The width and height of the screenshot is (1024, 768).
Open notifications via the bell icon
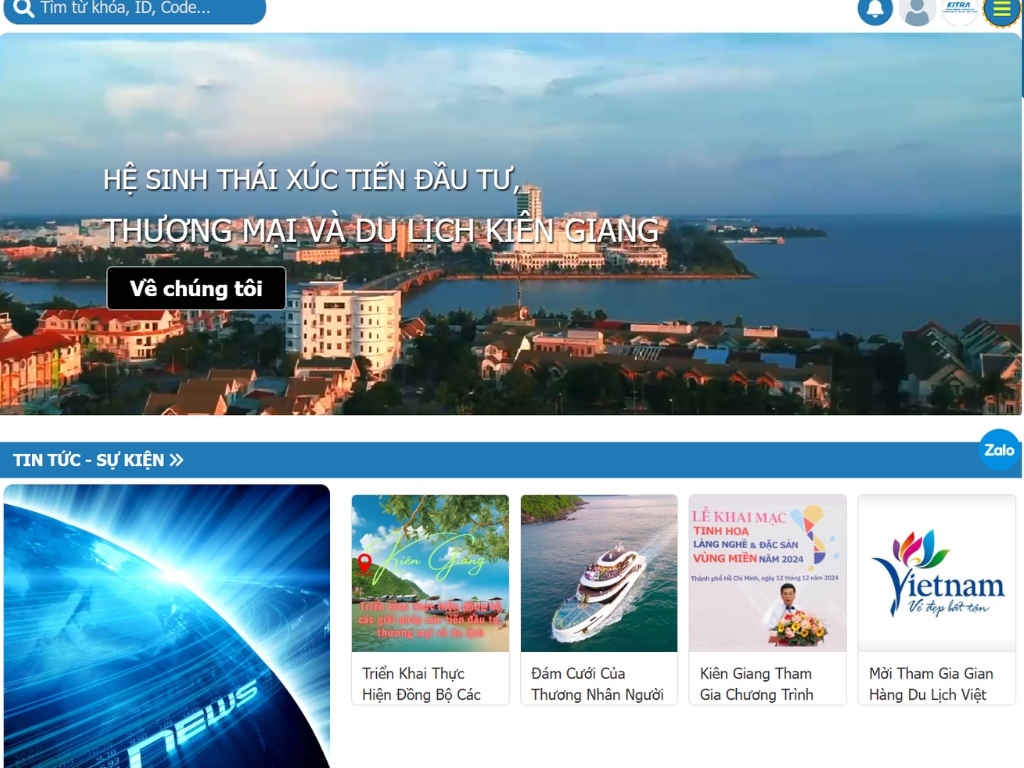tap(875, 10)
